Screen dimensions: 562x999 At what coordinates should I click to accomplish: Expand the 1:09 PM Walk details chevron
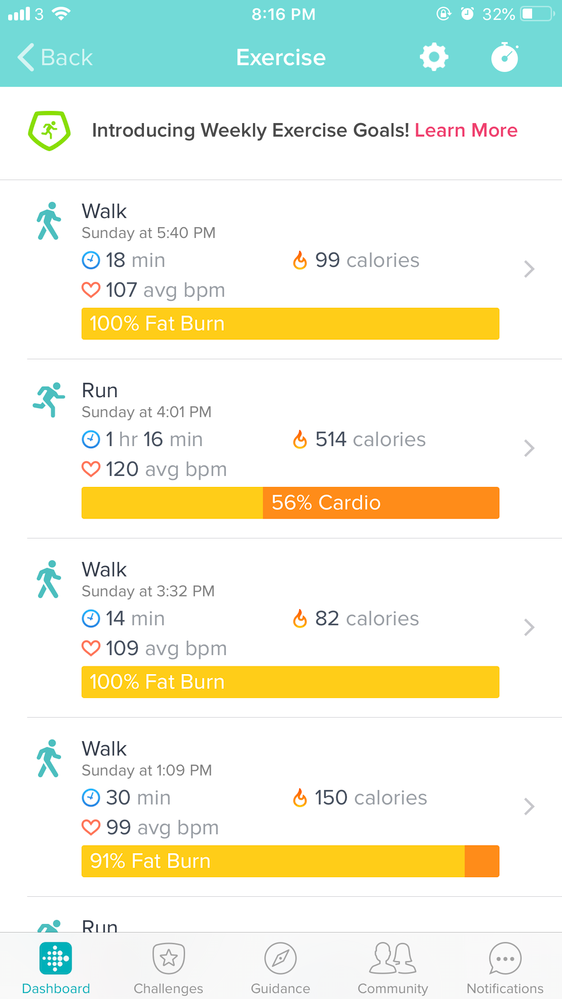(529, 807)
